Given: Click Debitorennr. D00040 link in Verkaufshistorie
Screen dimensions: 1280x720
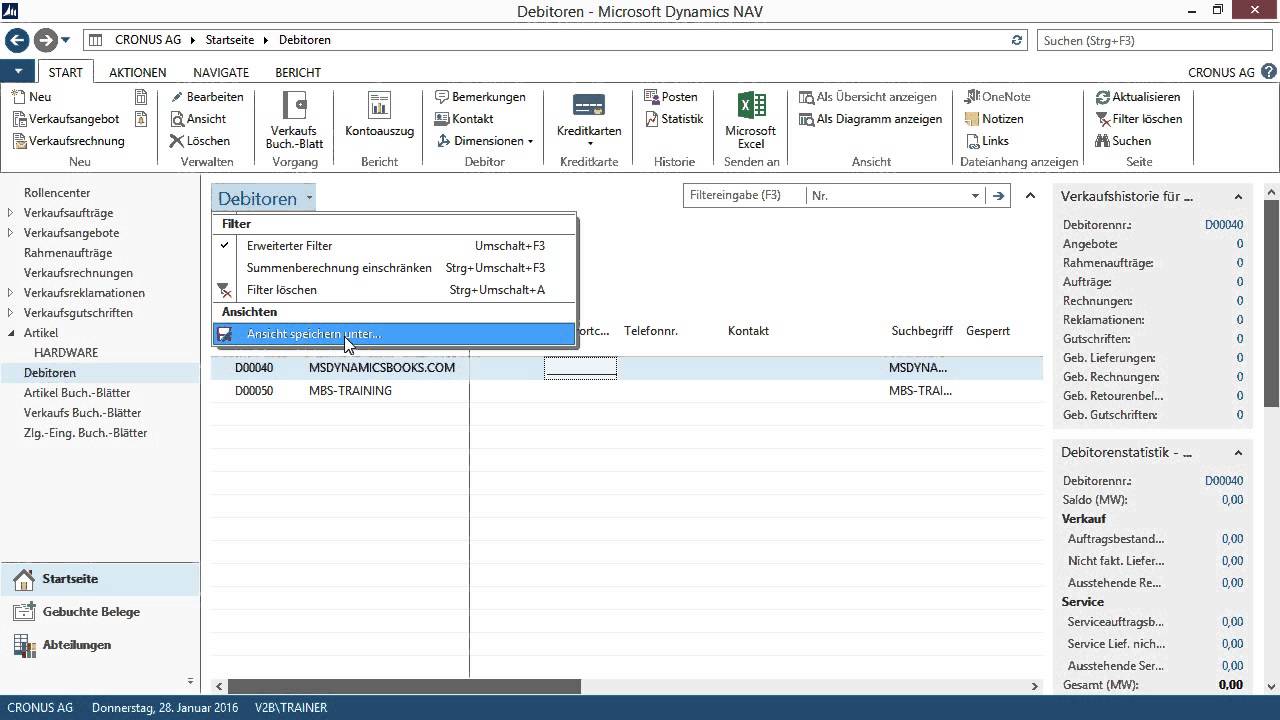Looking at the screenshot, I should (x=1224, y=225).
